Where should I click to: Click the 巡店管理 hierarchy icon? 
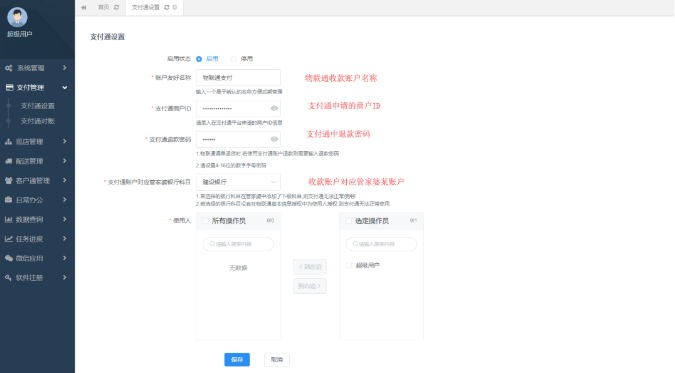[8, 141]
